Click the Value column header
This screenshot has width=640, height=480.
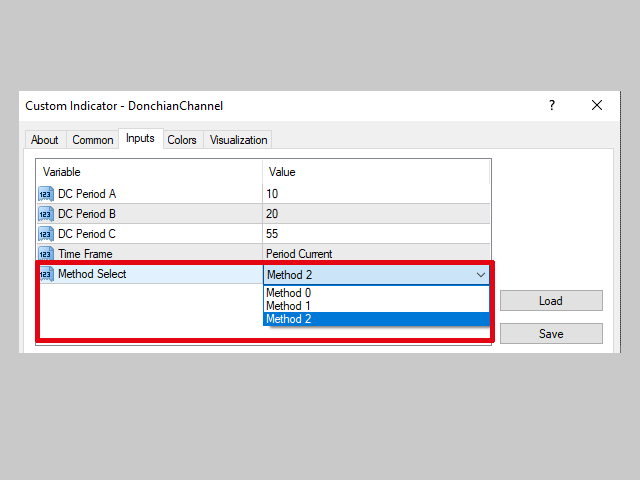coord(376,172)
